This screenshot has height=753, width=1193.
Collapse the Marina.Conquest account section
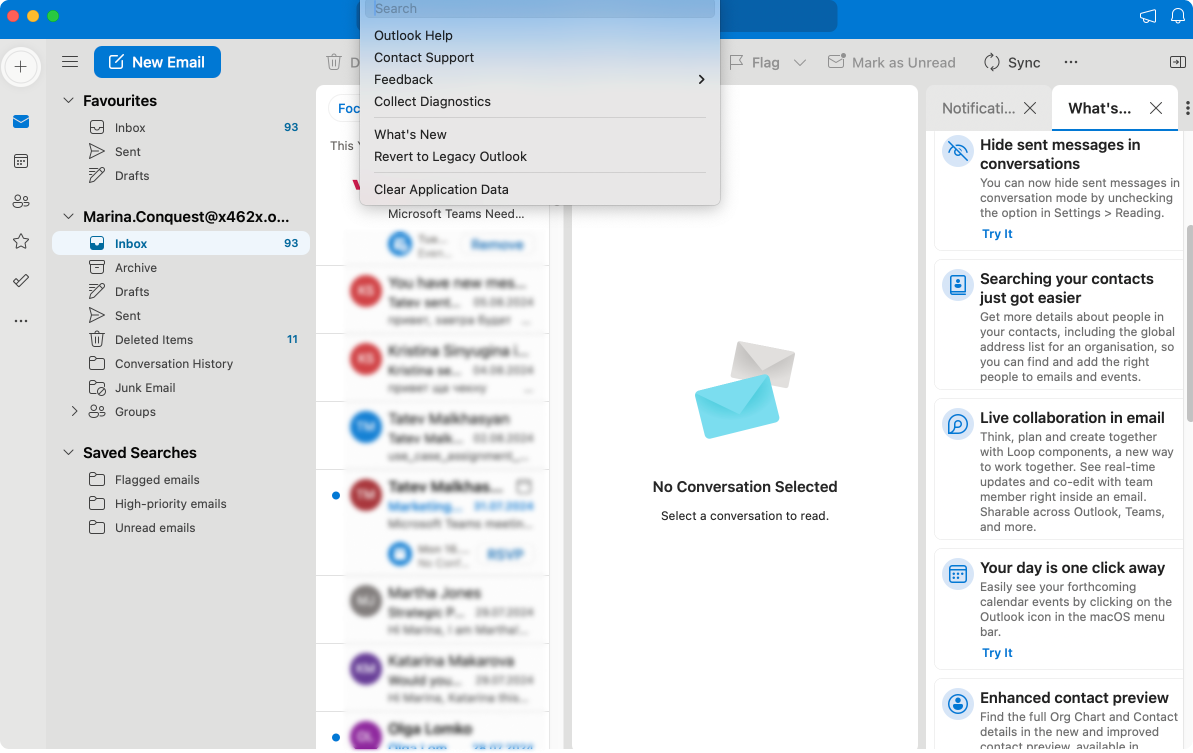pos(68,217)
